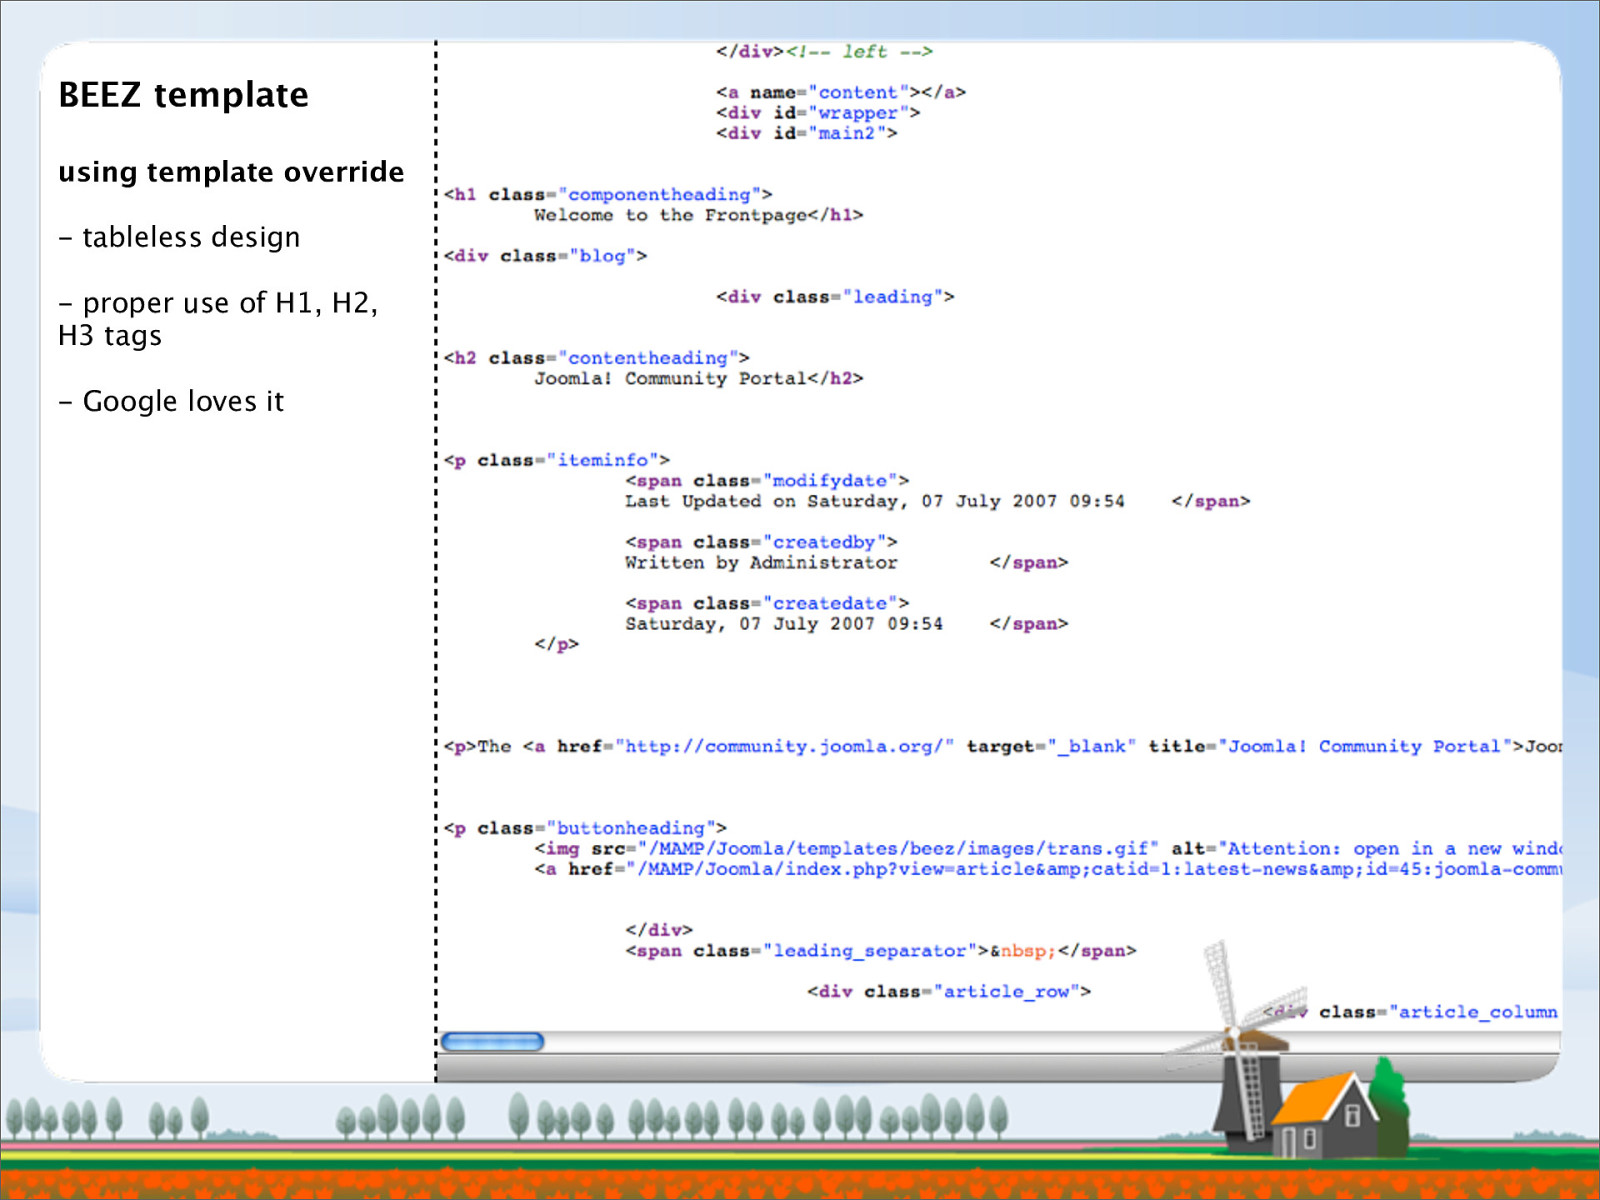The height and width of the screenshot is (1200, 1600).
Task: Click '– proper use of H1, H2, H3 tags' bullet
Action: (218, 319)
